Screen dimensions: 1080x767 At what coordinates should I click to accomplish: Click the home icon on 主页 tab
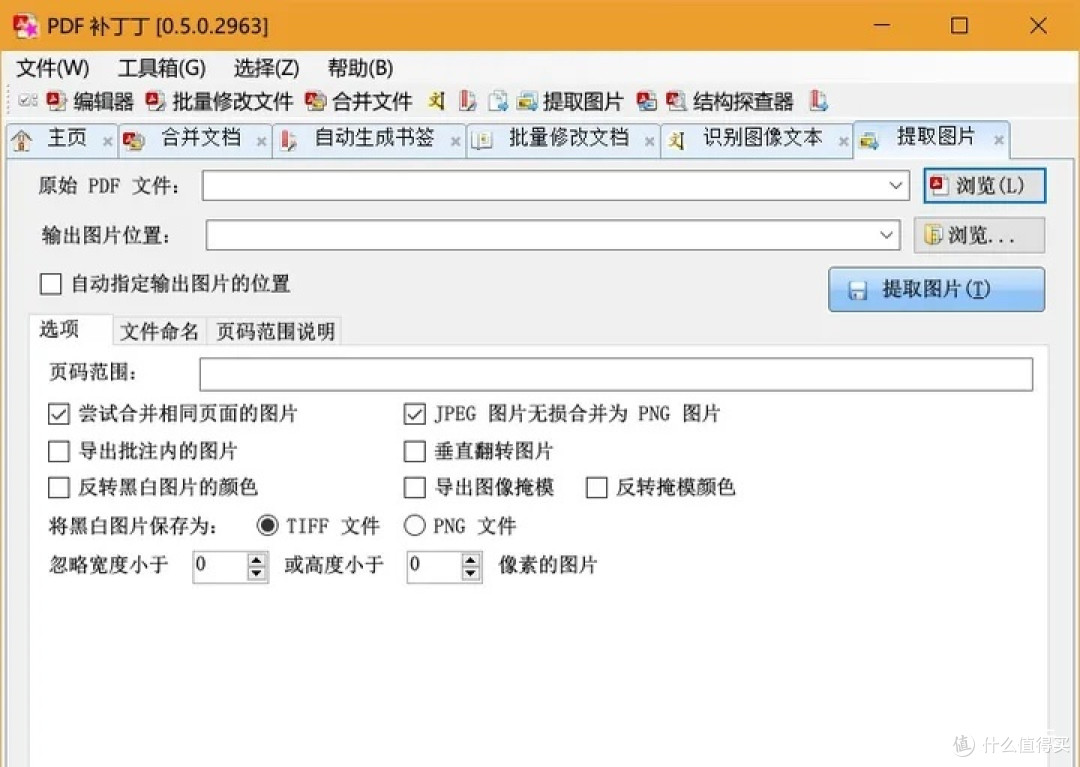pyautogui.click(x=22, y=140)
